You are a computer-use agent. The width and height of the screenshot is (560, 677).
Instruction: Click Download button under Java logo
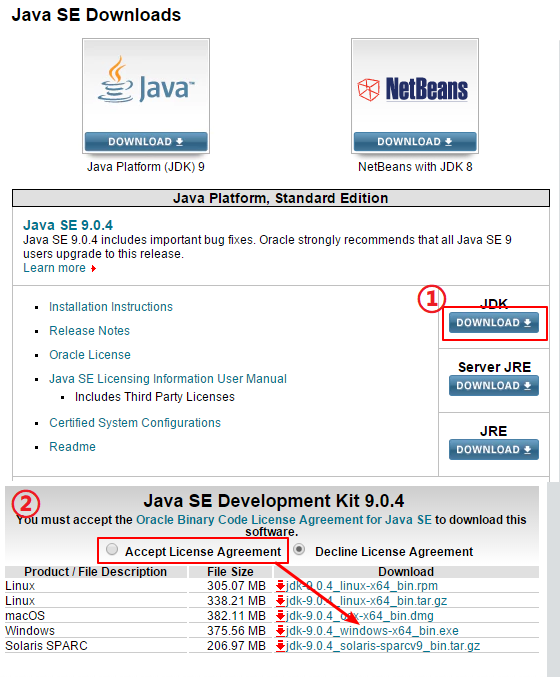pyautogui.click(x=146, y=142)
